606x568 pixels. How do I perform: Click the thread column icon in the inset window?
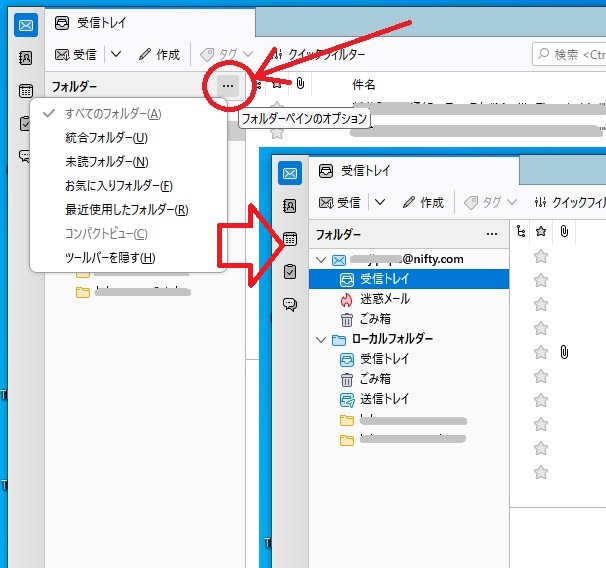coord(519,233)
